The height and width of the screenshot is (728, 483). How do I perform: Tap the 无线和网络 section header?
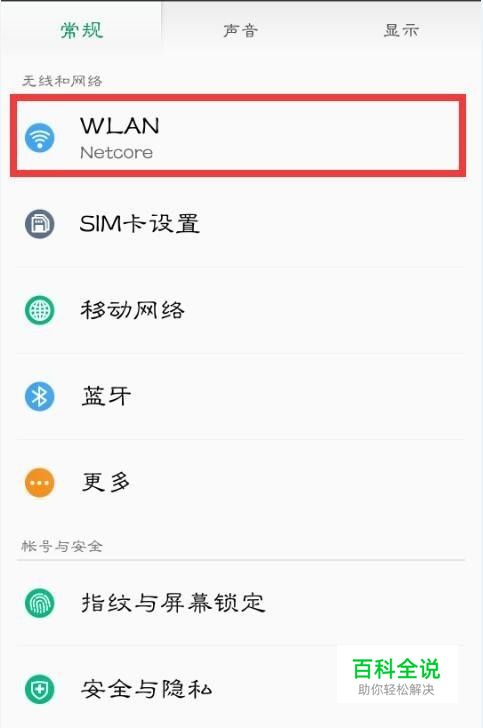pos(62,81)
